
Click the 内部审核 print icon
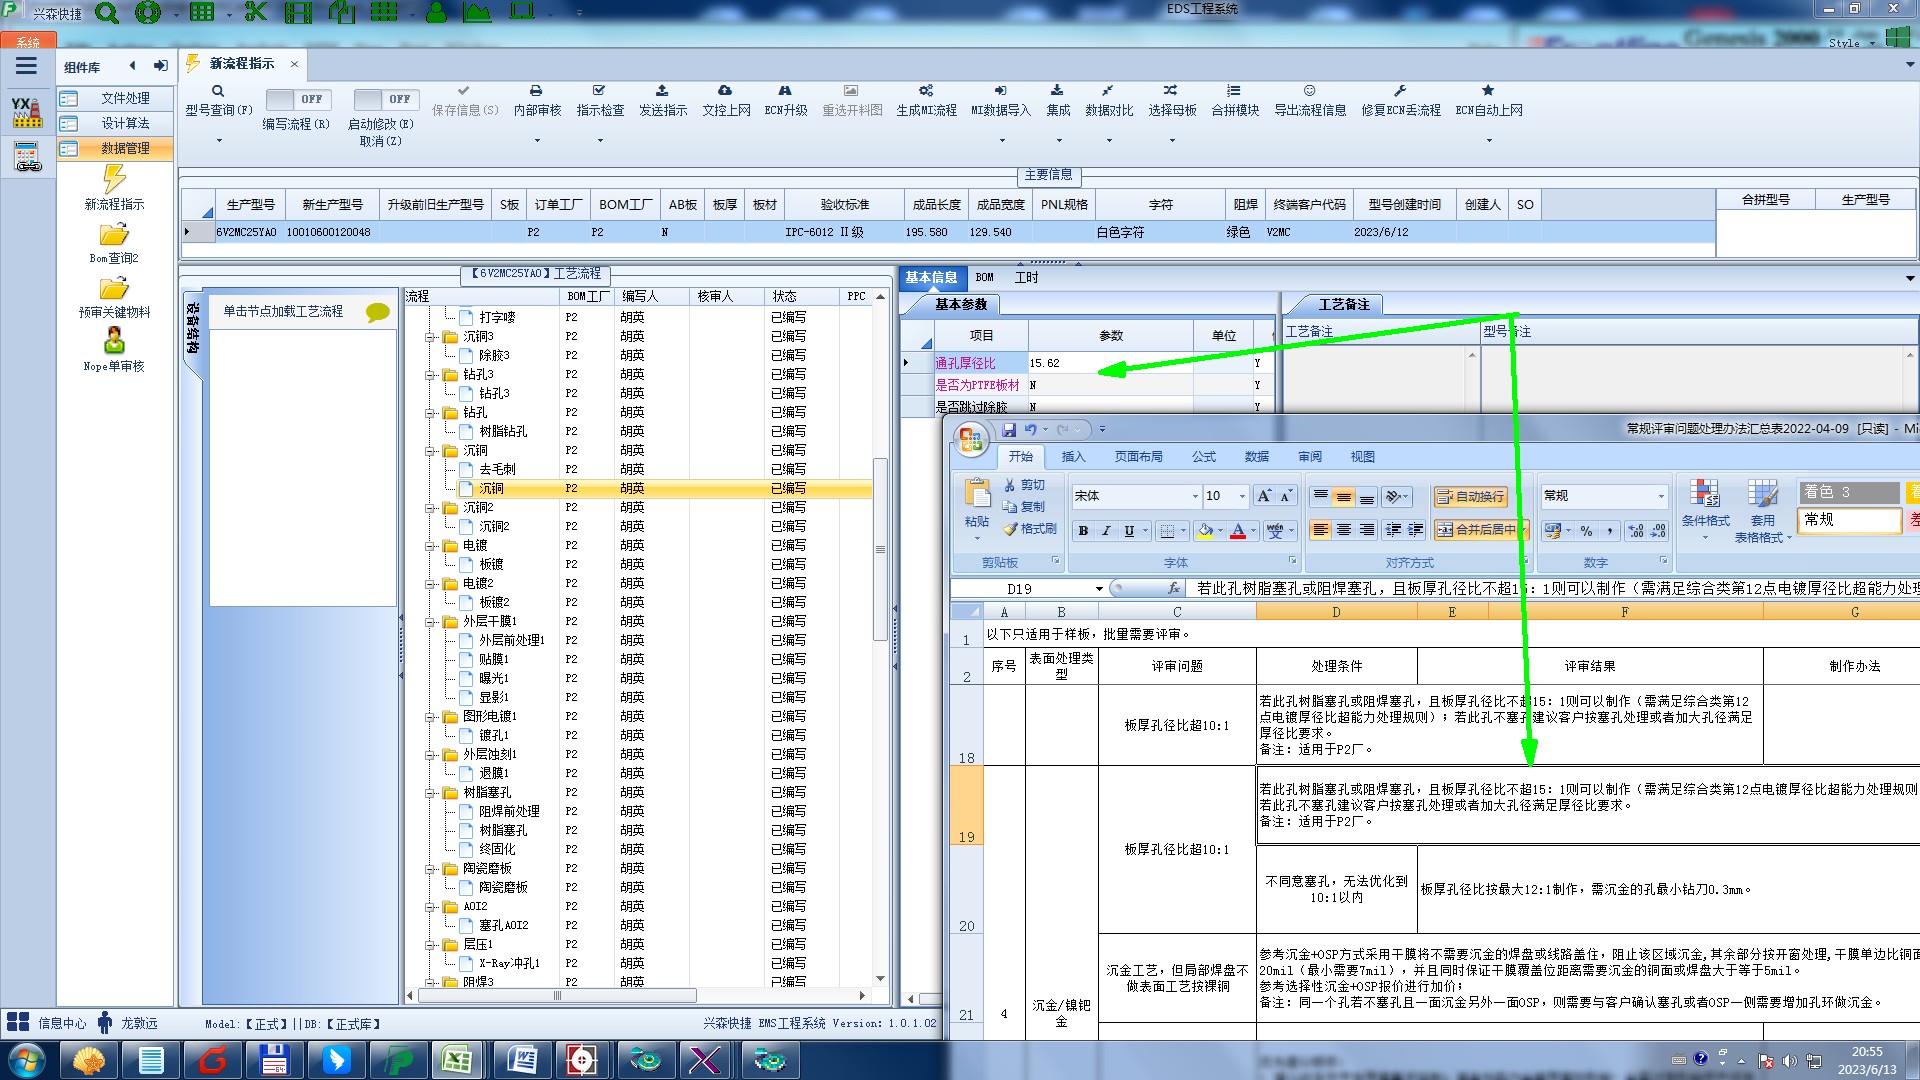pyautogui.click(x=536, y=91)
